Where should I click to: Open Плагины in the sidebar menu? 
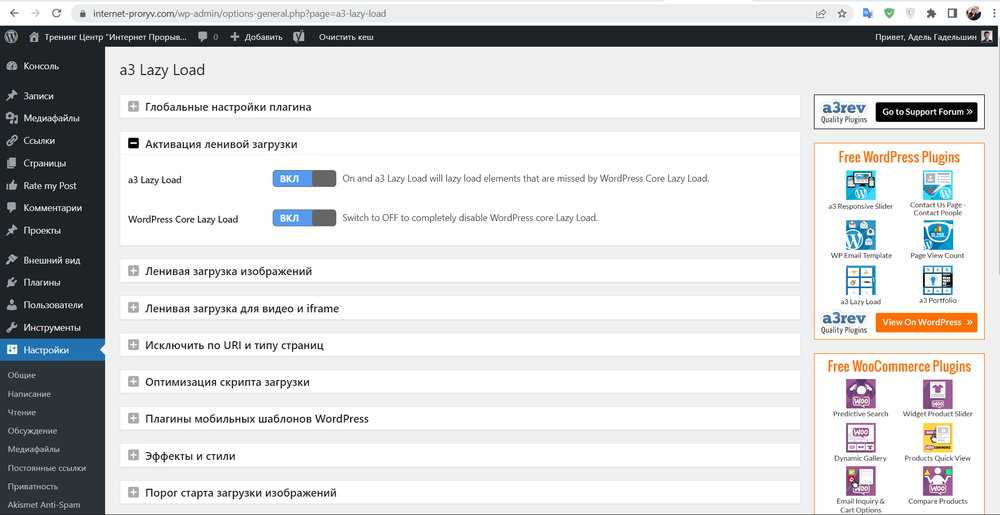42,282
